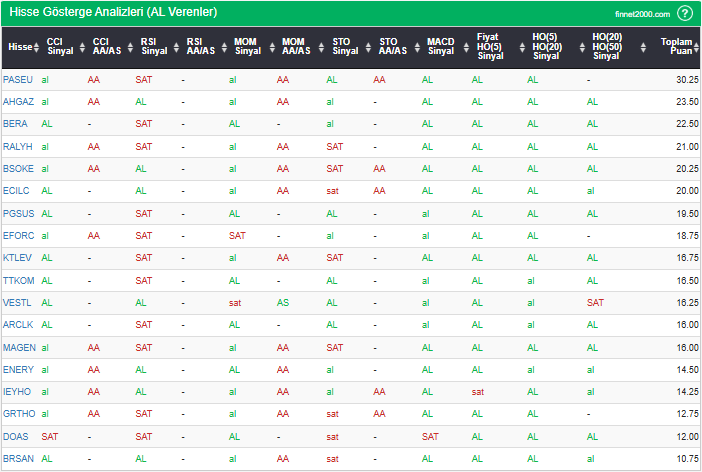Select the ARCLK ticker
Viewport: 702px width, 472px height.
pyautogui.click(x=17, y=325)
